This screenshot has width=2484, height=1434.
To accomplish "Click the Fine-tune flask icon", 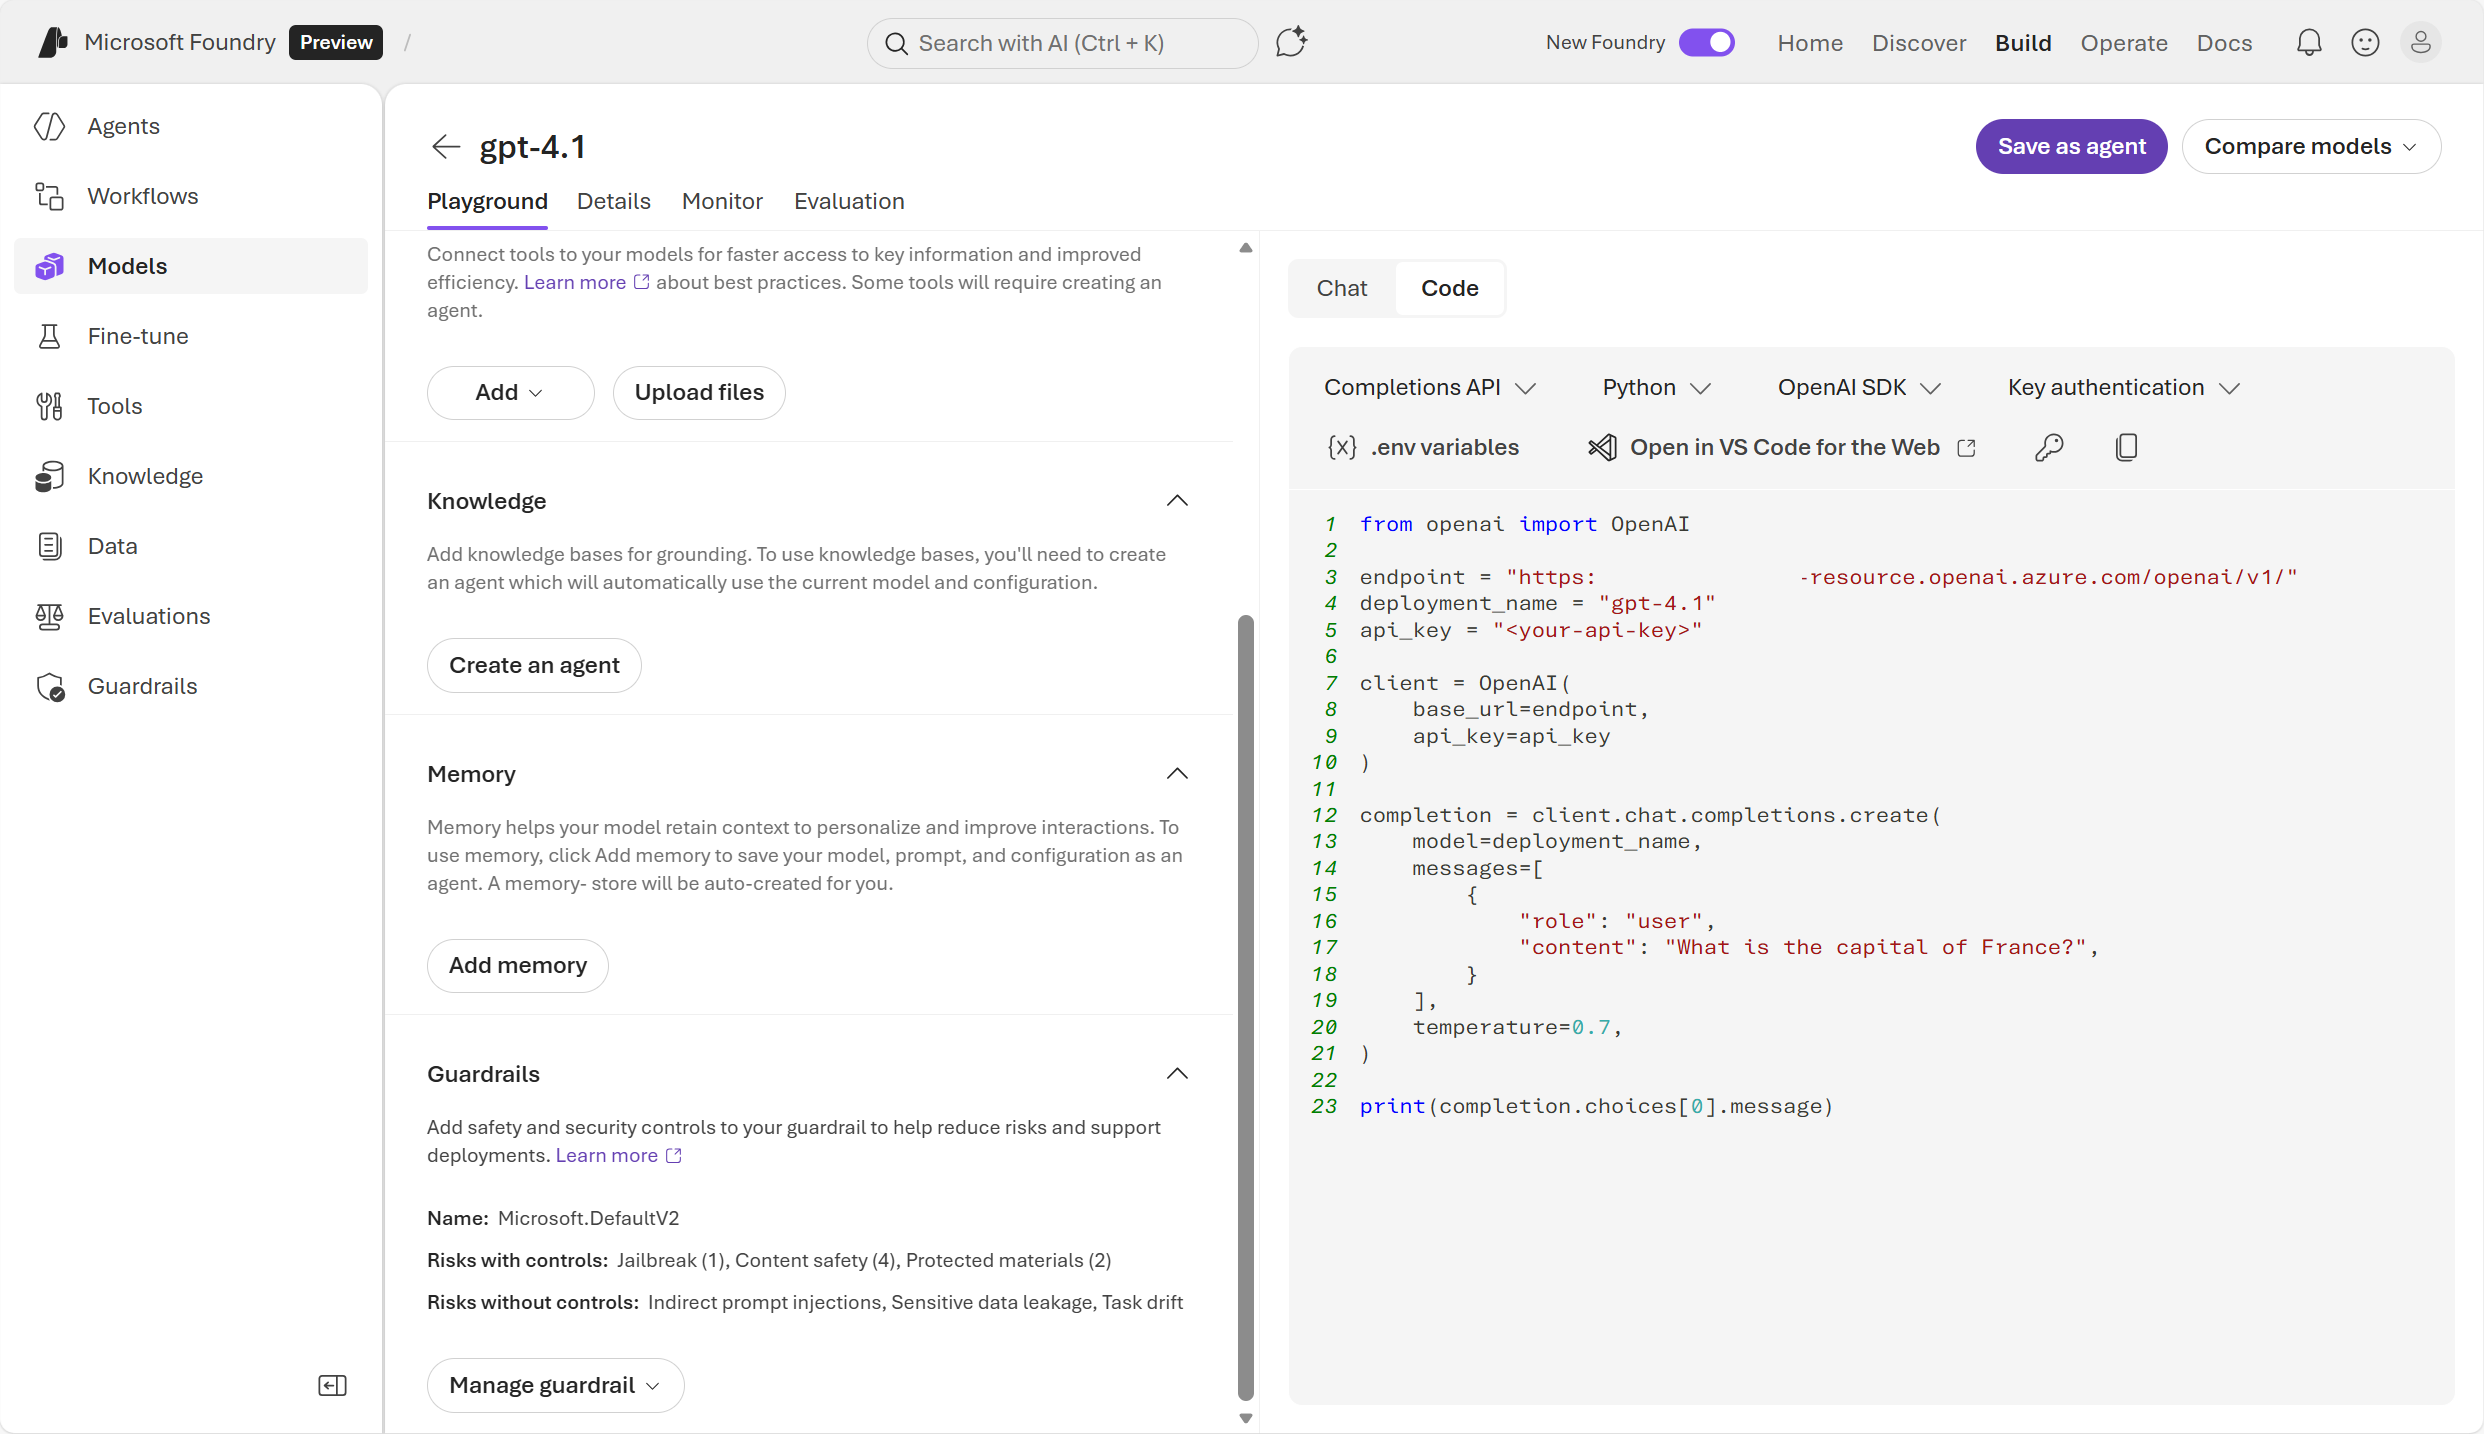I will (x=49, y=336).
